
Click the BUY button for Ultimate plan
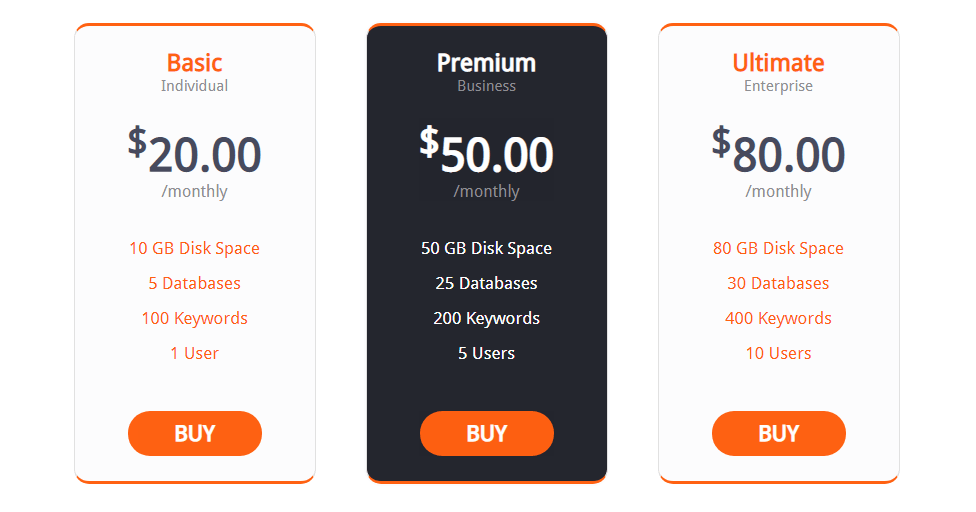pos(779,433)
